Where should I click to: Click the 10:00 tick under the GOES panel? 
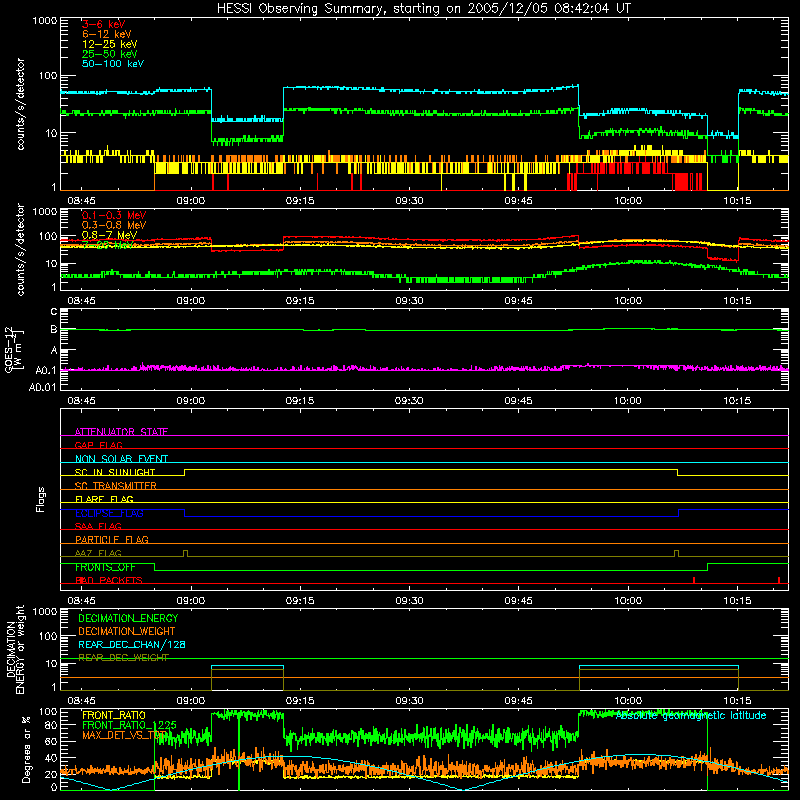coord(628,401)
